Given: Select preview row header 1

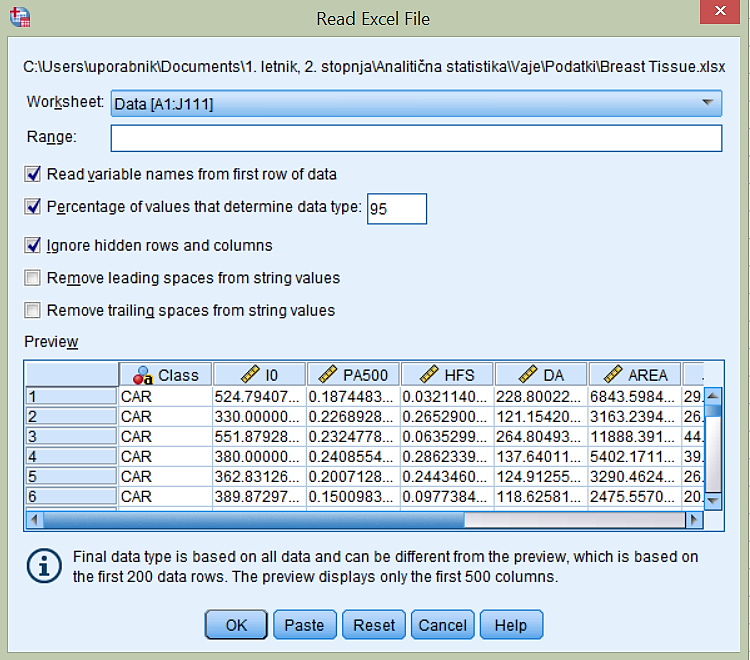Looking at the screenshot, I should [71, 396].
